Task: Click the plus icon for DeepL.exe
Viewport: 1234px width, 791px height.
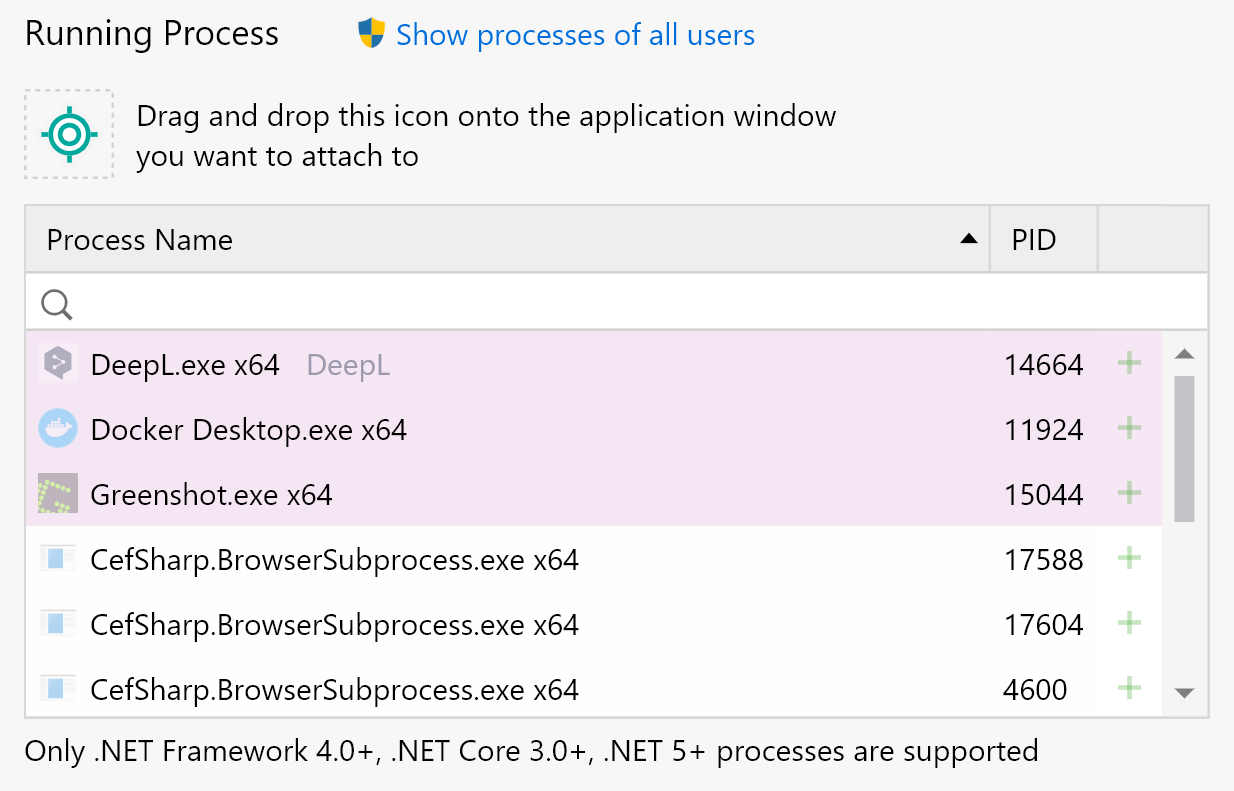Action: [x=1129, y=364]
